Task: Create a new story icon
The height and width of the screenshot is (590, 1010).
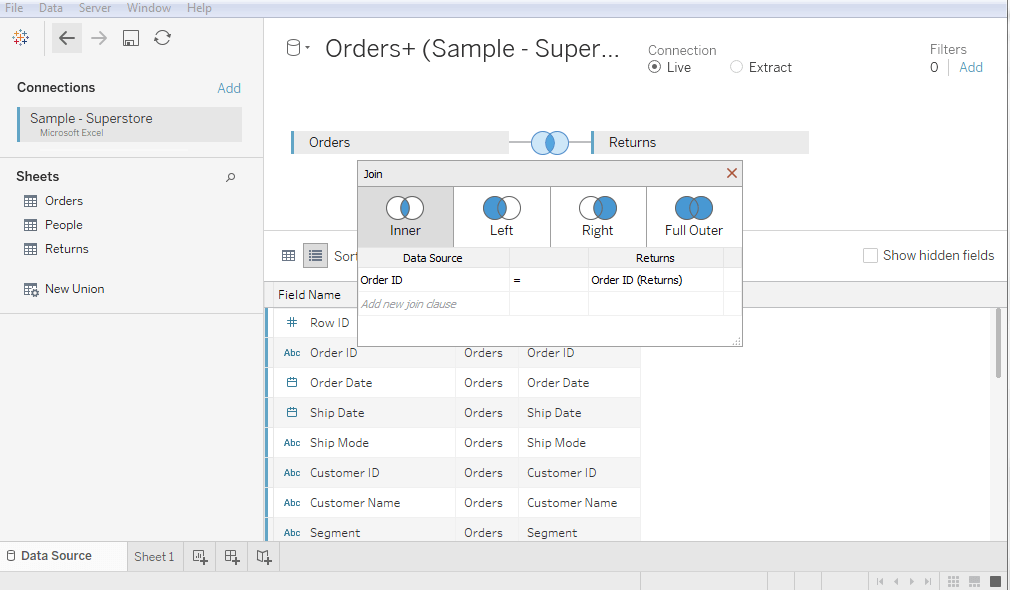Action: tap(264, 557)
